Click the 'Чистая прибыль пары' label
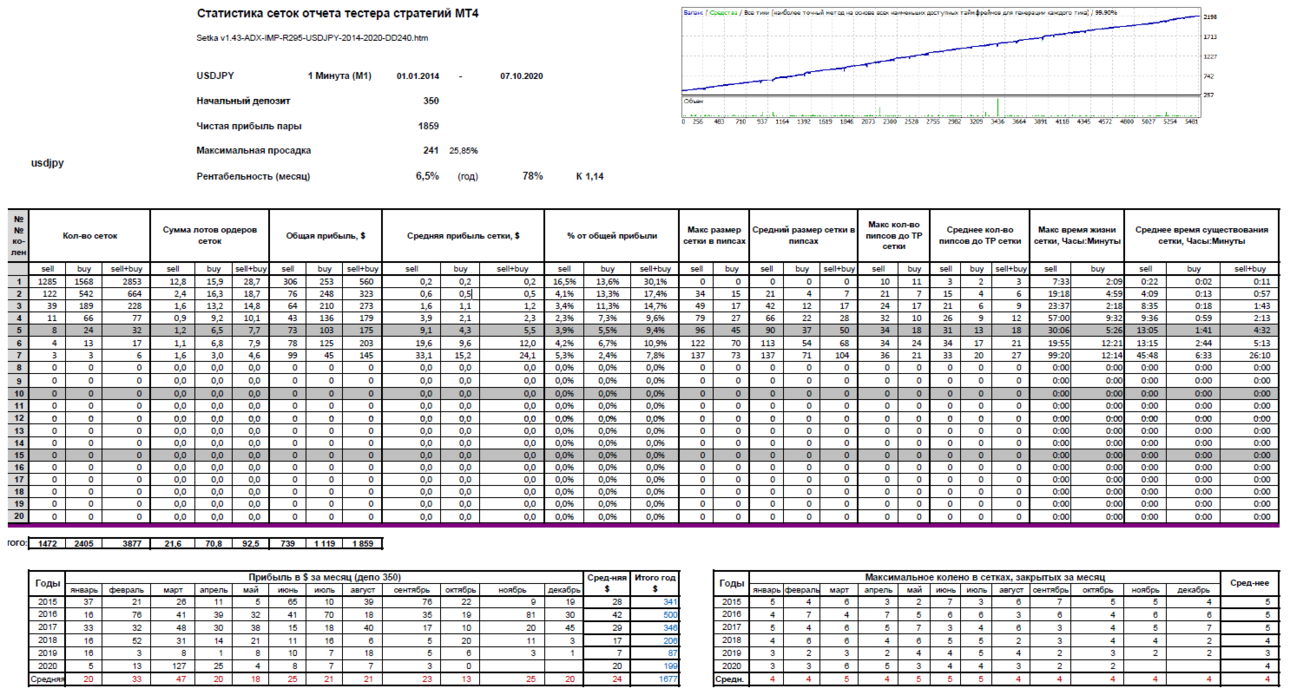 tap(249, 126)
